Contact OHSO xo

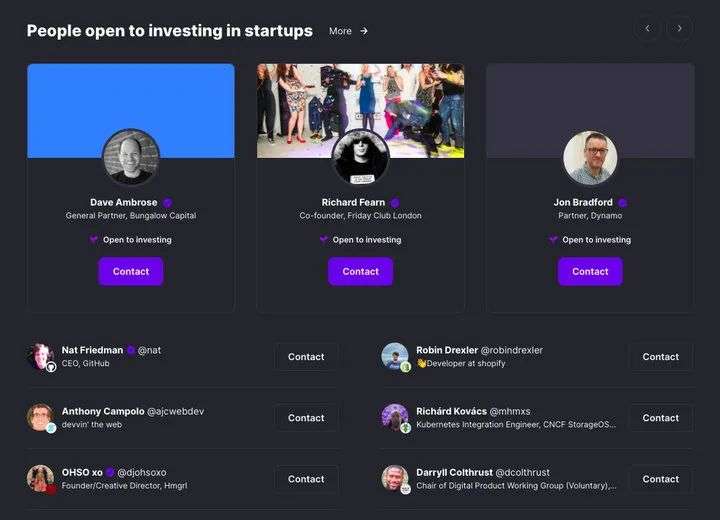point(306,479)
